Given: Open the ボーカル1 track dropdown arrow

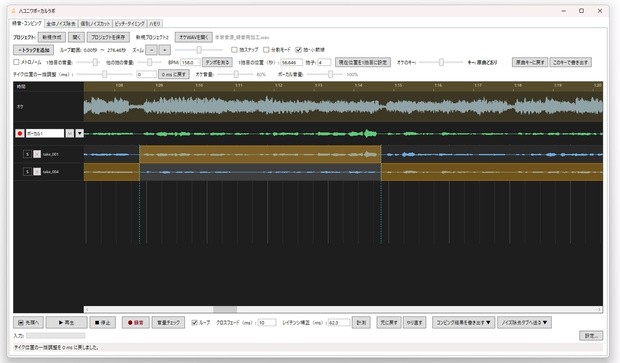Looking at the screenshot, I should (x=79, y=133).
